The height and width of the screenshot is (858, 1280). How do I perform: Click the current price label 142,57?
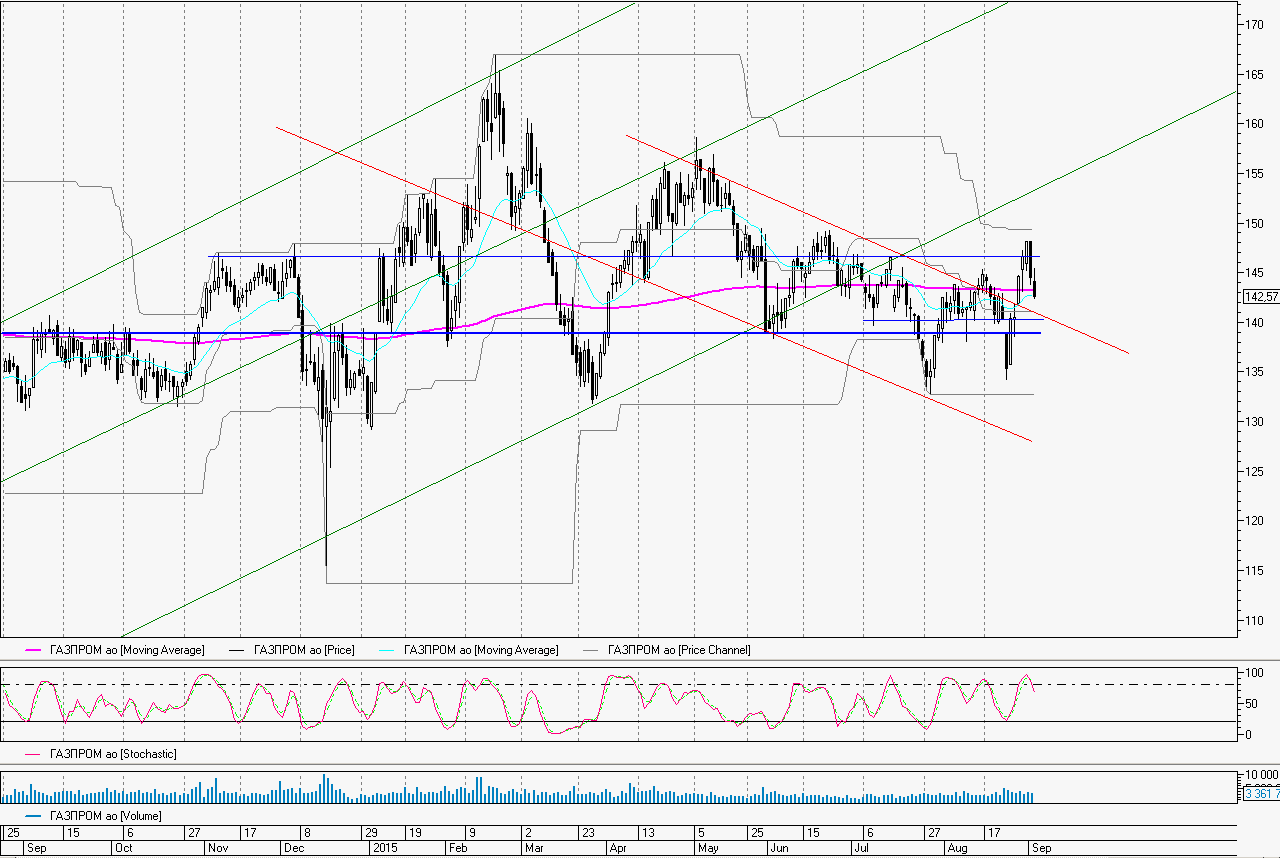(1260, 297)
